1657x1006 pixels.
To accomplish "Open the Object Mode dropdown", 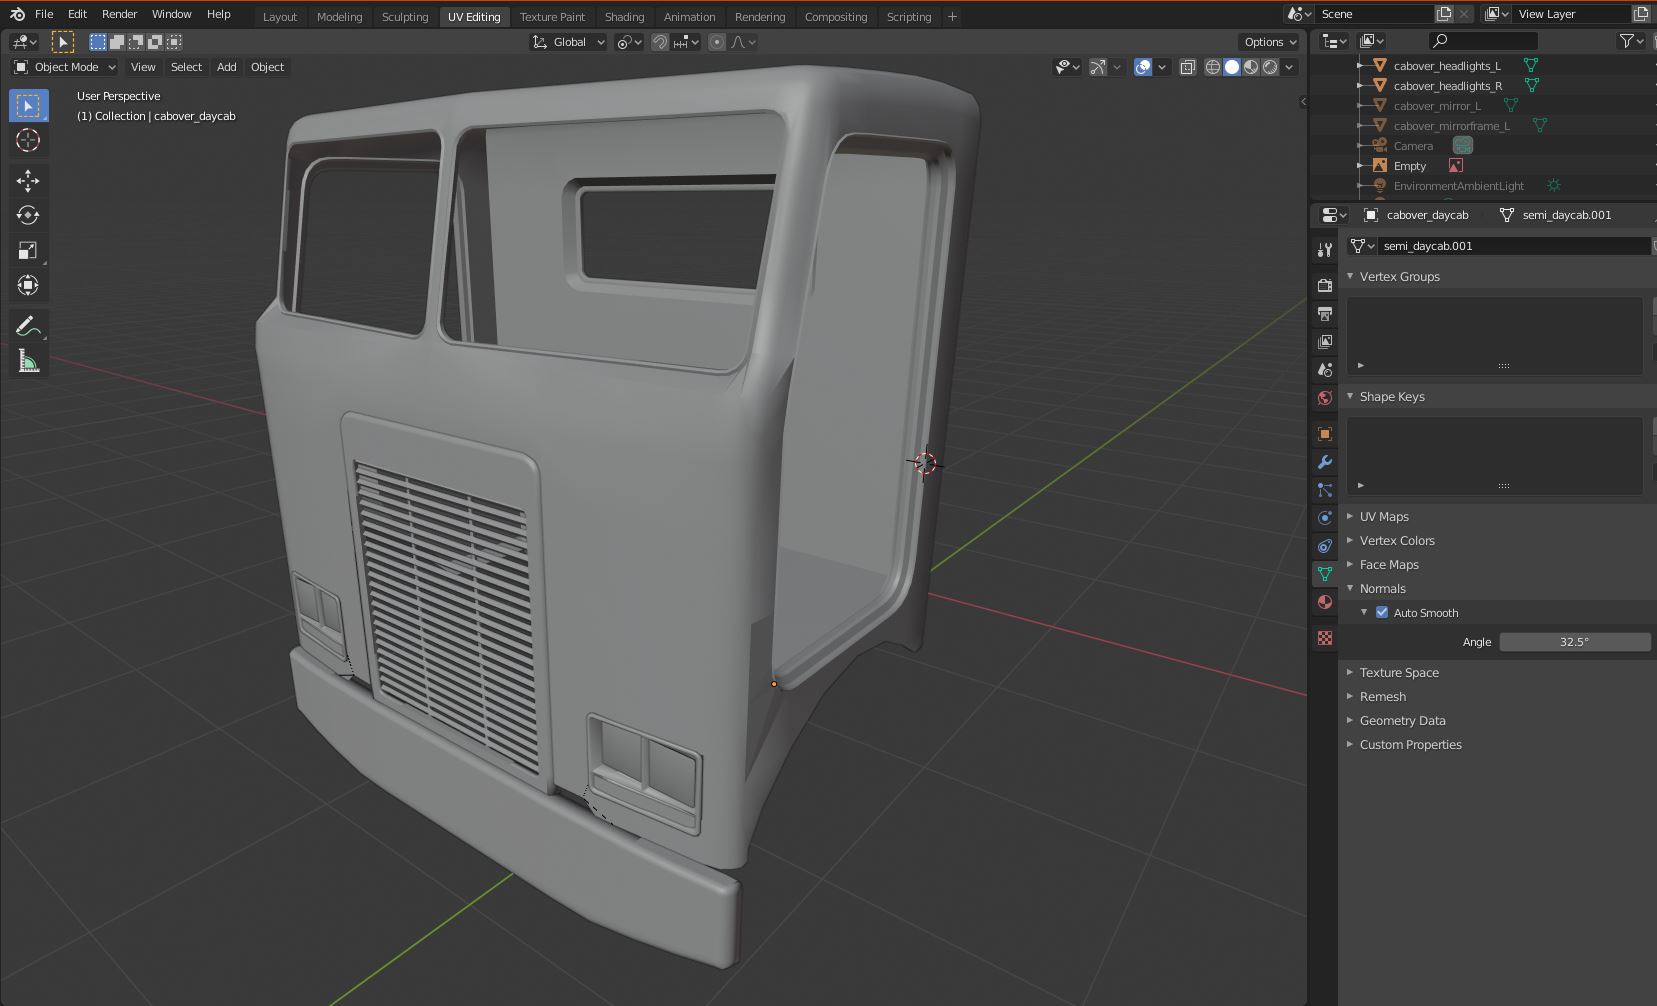I will pos(65,67).
